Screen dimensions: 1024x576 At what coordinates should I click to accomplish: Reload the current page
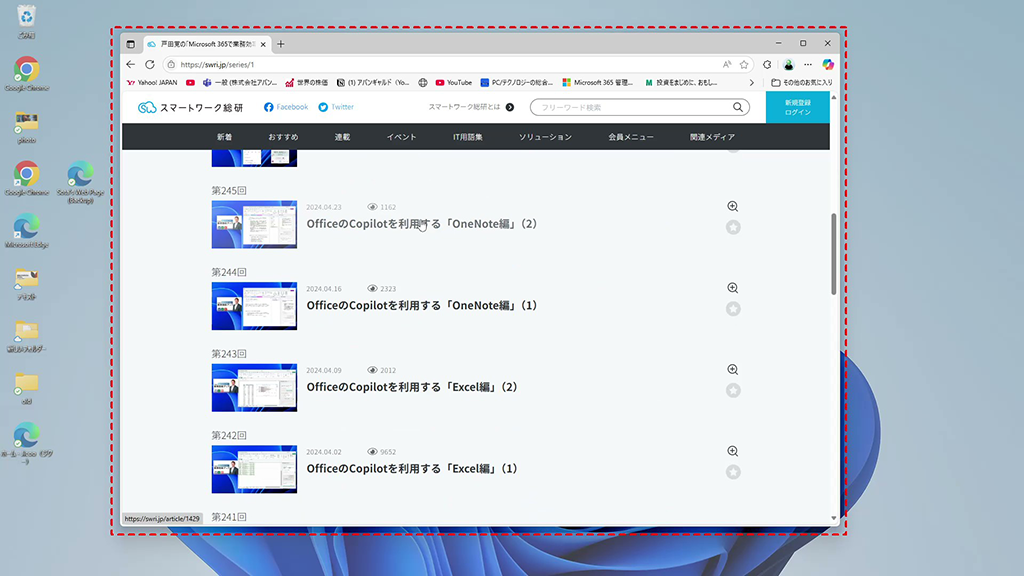pyautogui.click(x=150, y=65)
